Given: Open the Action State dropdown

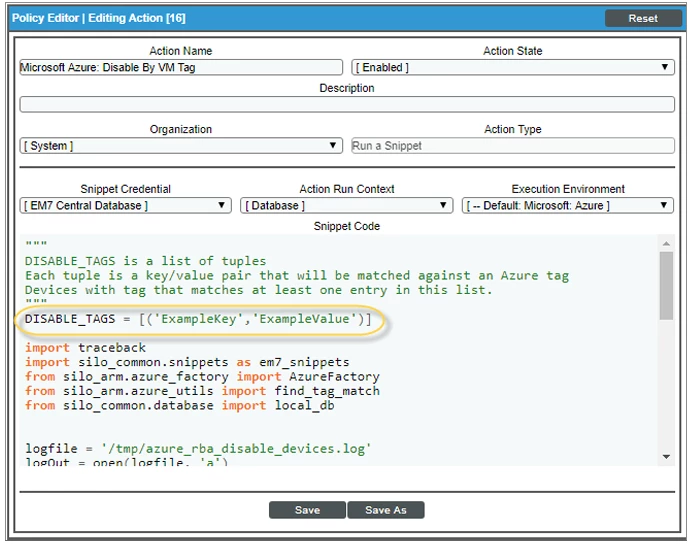Looking at the screenshot, I should 513,67.
